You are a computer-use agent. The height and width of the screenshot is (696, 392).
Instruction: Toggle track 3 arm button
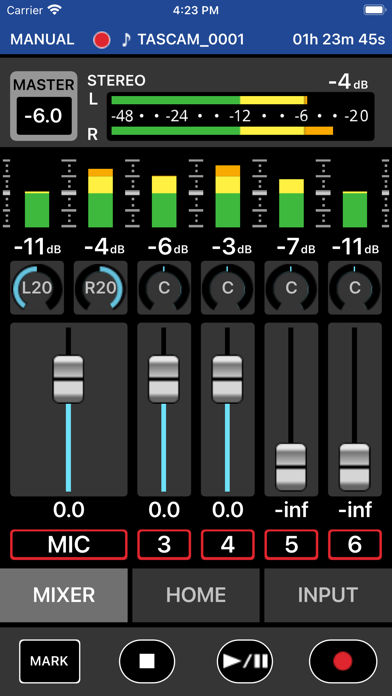(164, 544)
